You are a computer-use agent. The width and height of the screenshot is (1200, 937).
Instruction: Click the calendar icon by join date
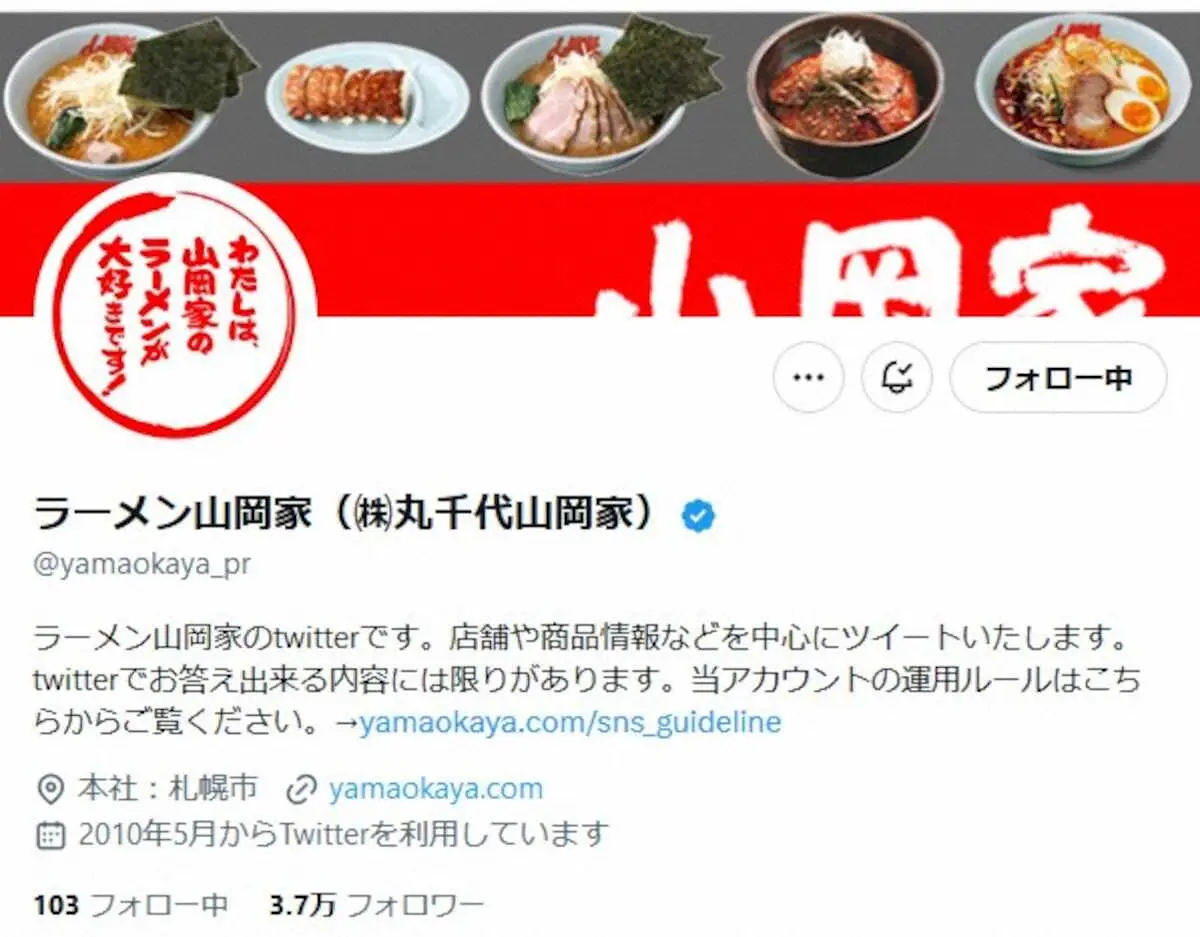50,833
